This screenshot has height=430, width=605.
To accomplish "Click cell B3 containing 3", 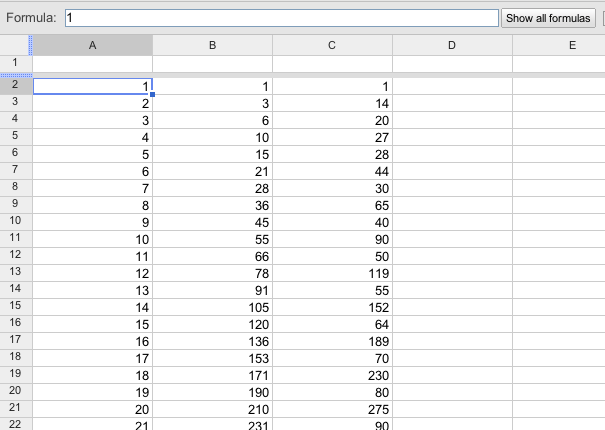I will [x=213, y=103].
